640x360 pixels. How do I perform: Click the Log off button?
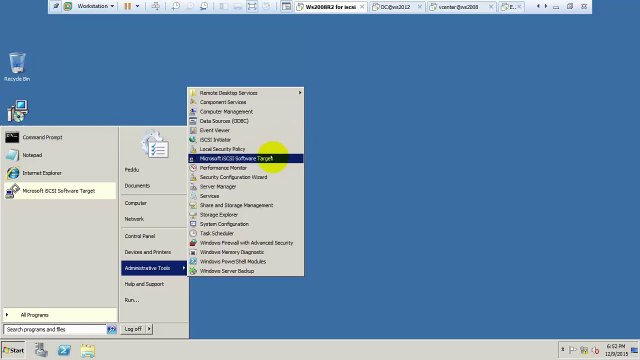tap(133, 329)
